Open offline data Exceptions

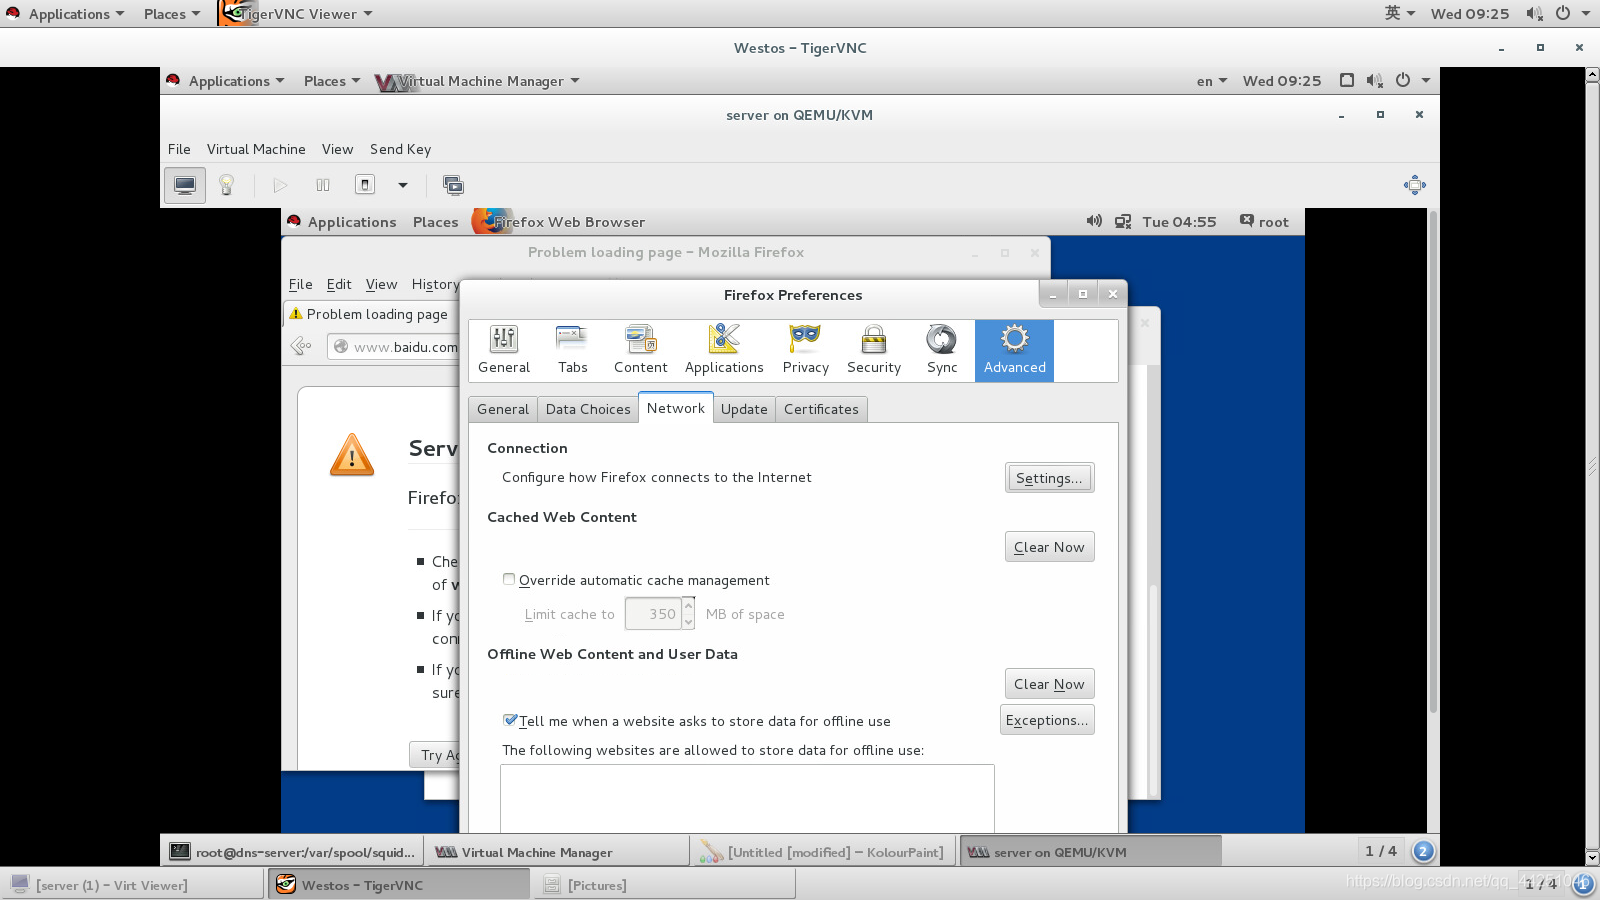pos(1047,720)
